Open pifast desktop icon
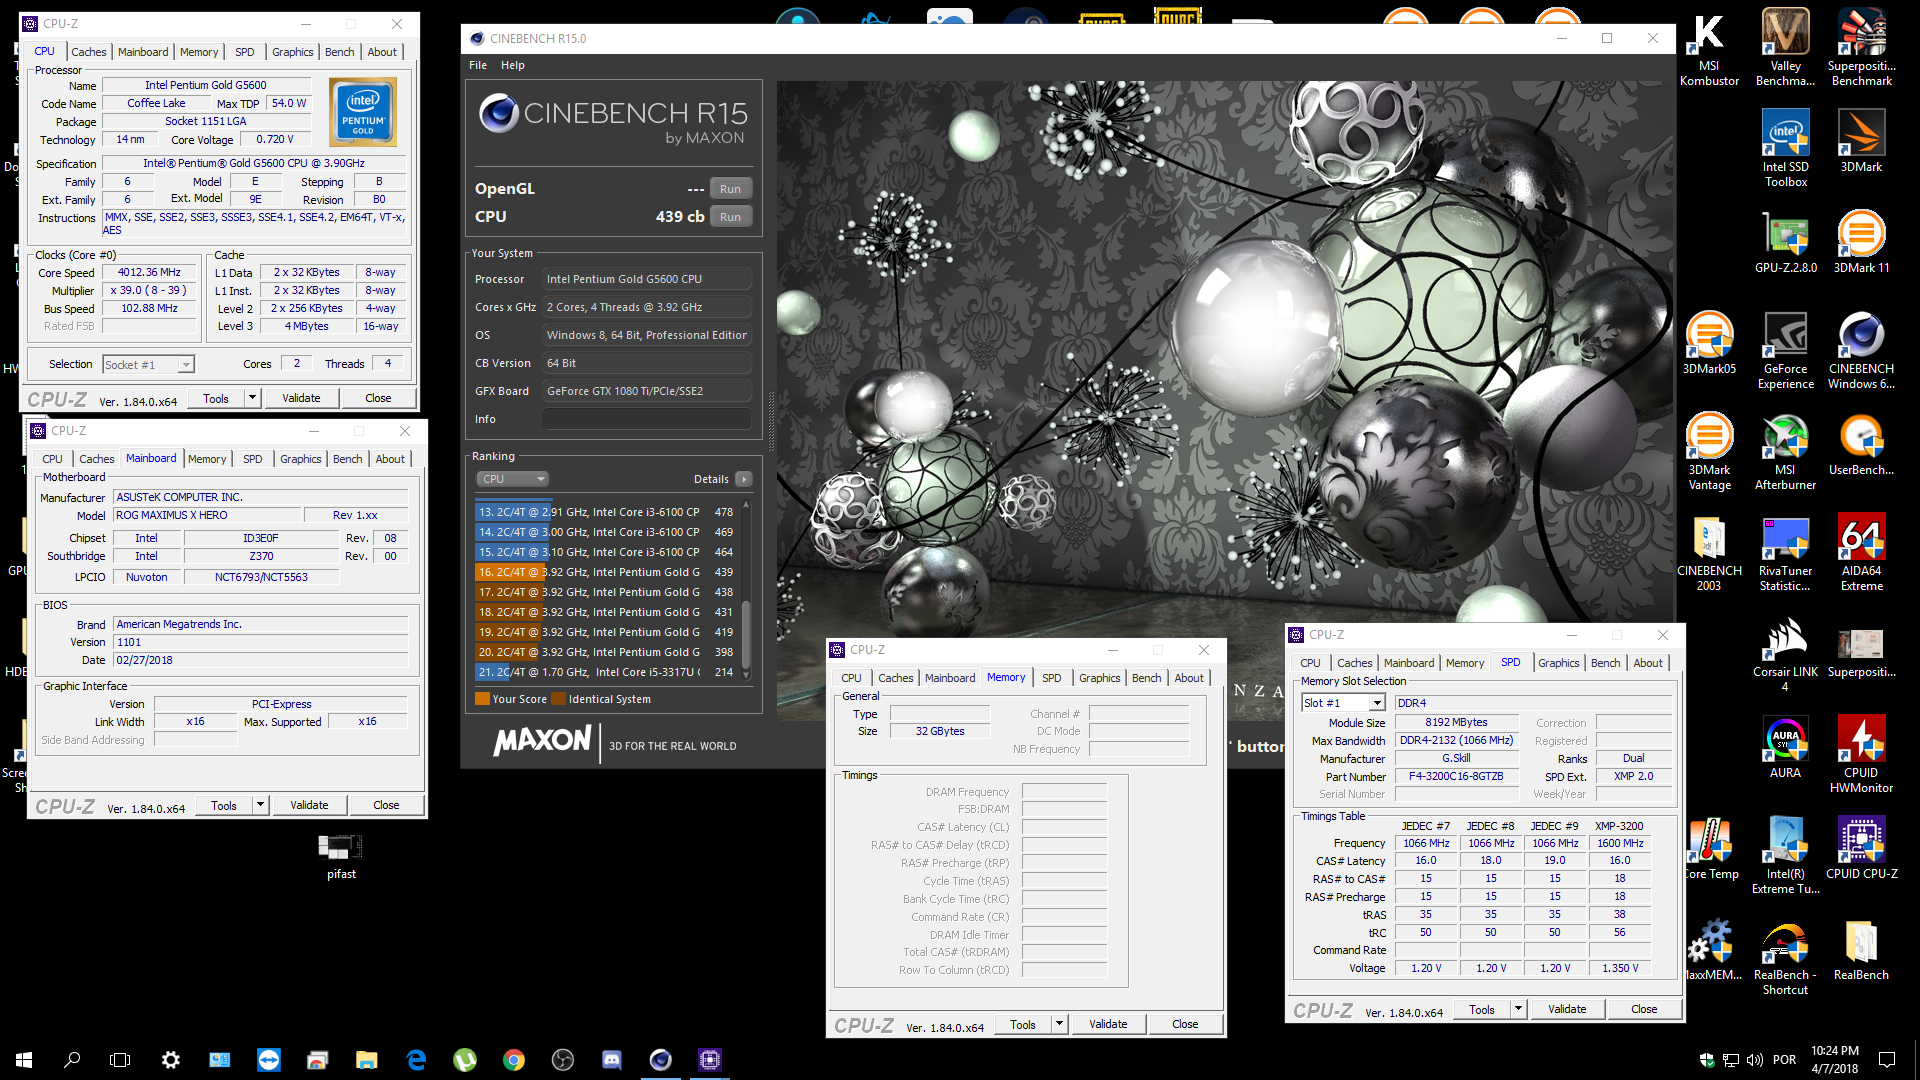1920x1080 pixels. coord(341,855)
